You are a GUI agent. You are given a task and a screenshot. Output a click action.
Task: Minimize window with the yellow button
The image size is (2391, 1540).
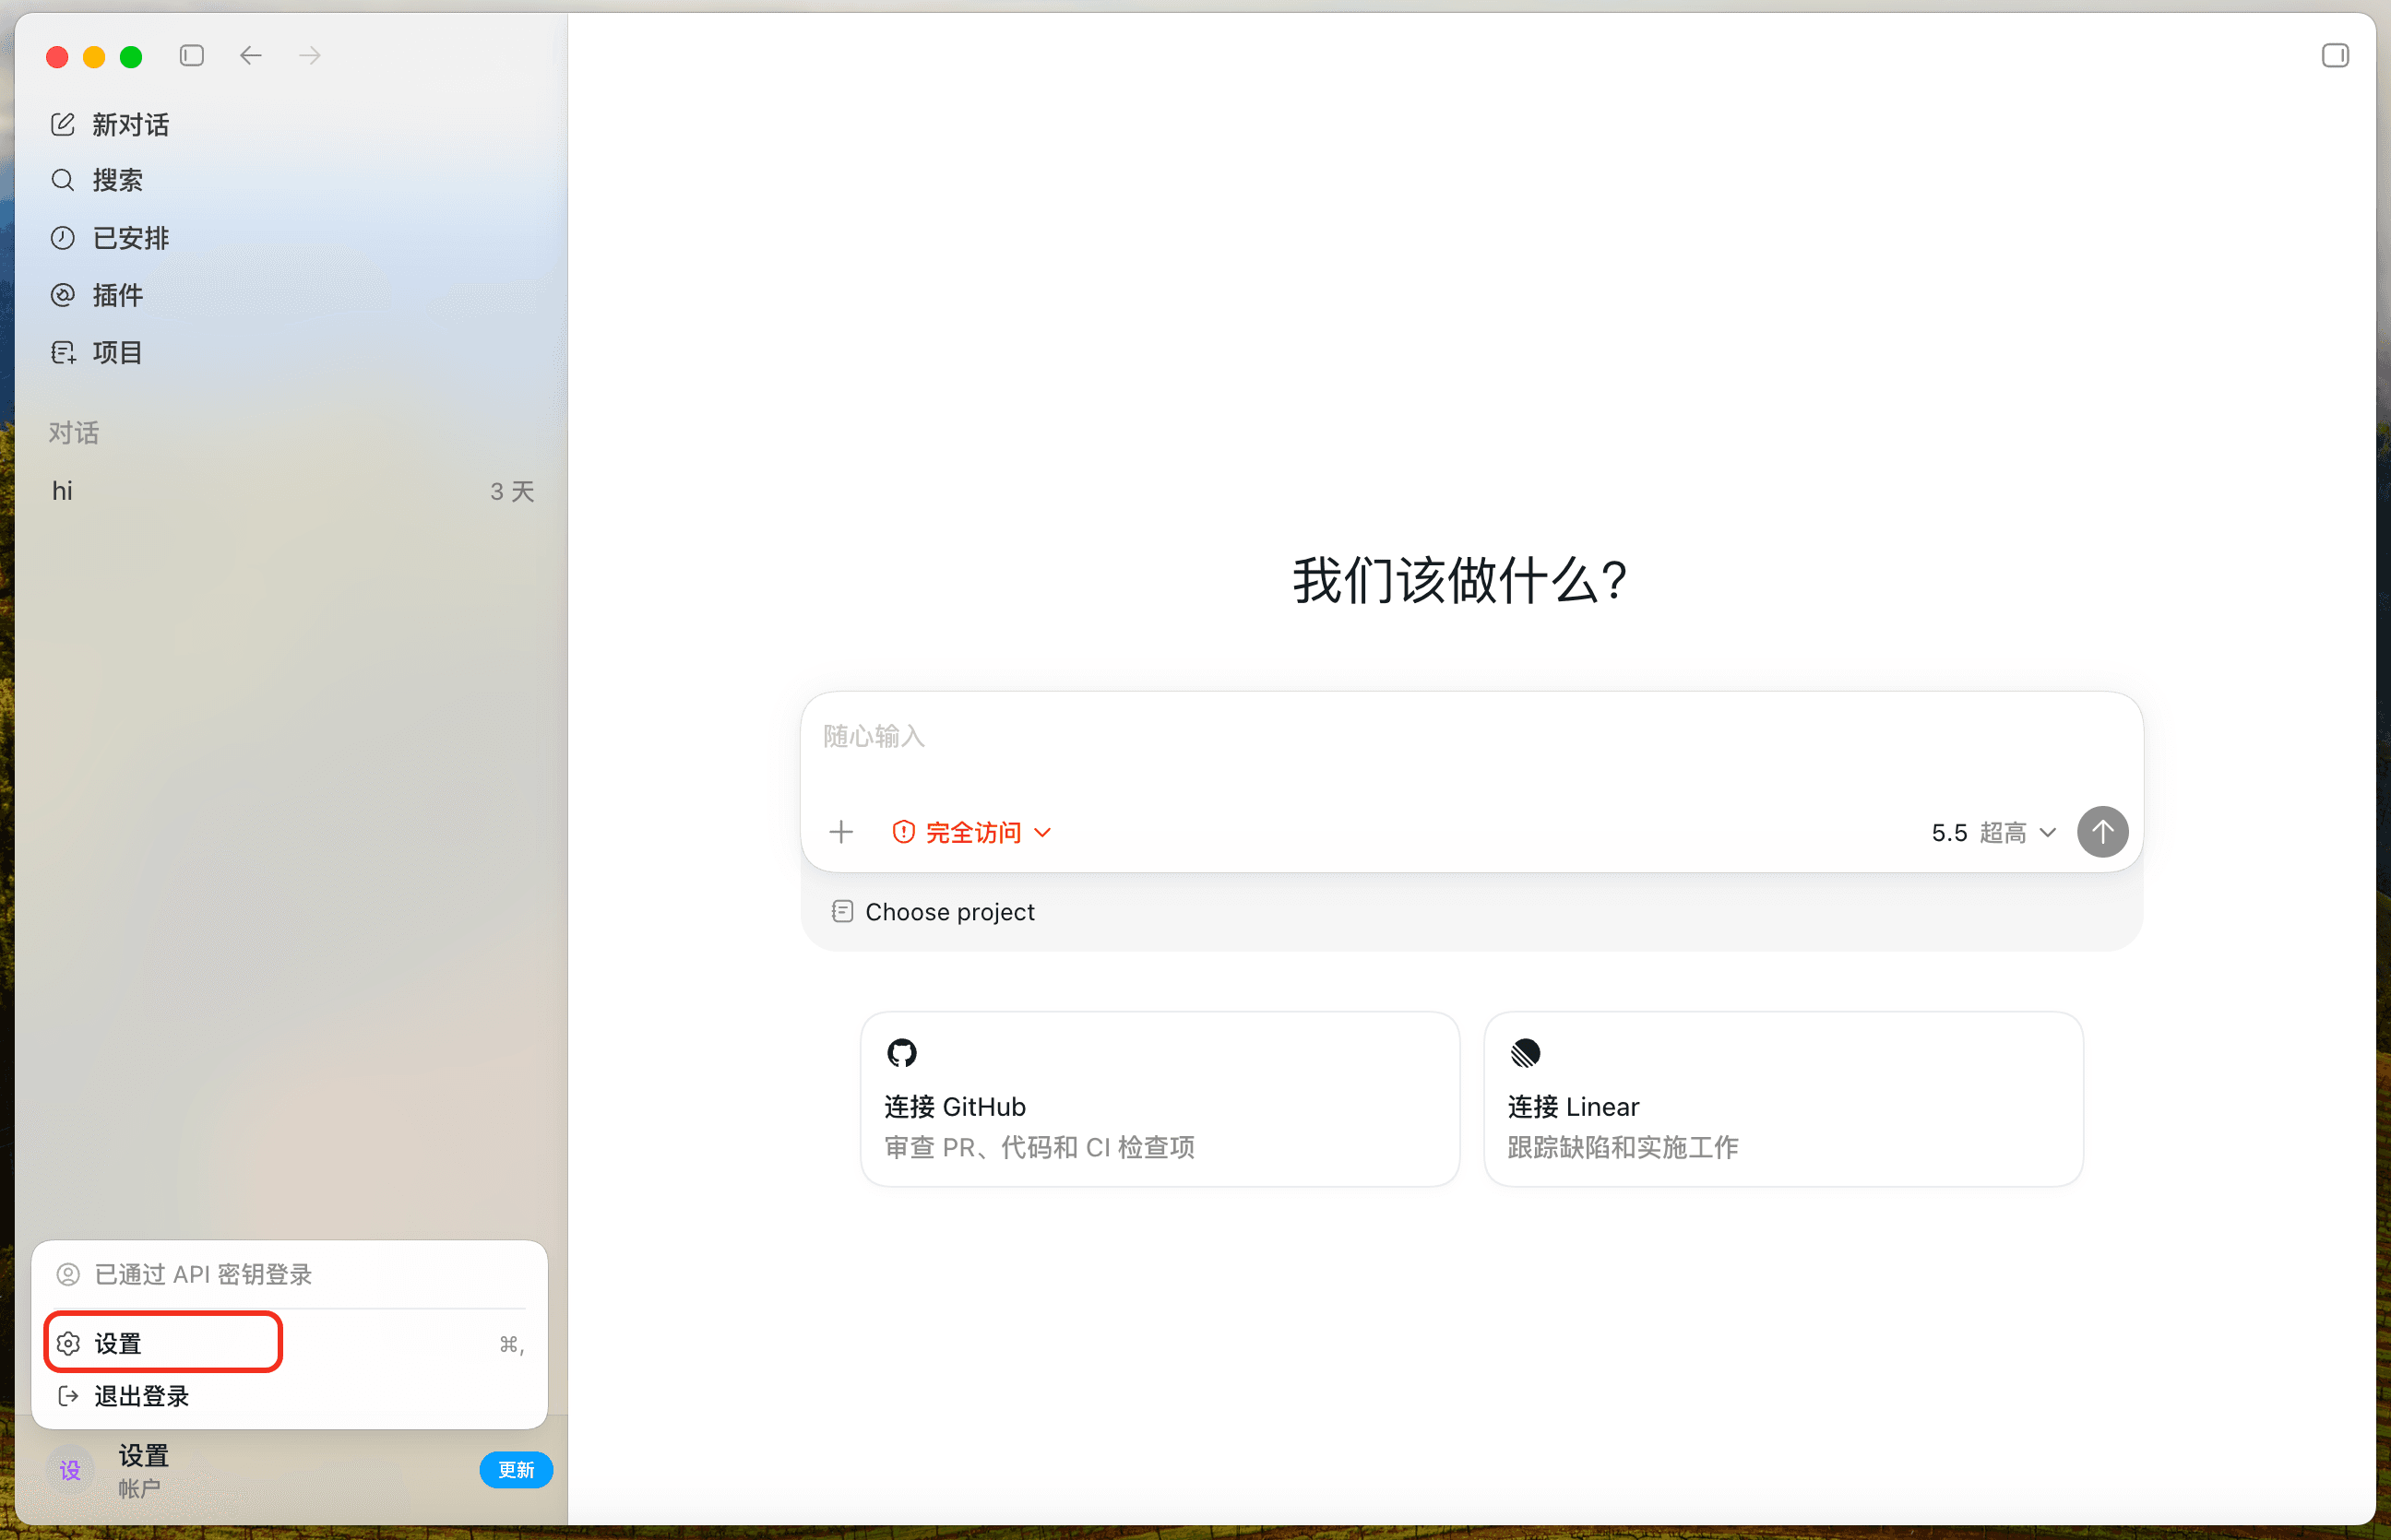point(94,57)
